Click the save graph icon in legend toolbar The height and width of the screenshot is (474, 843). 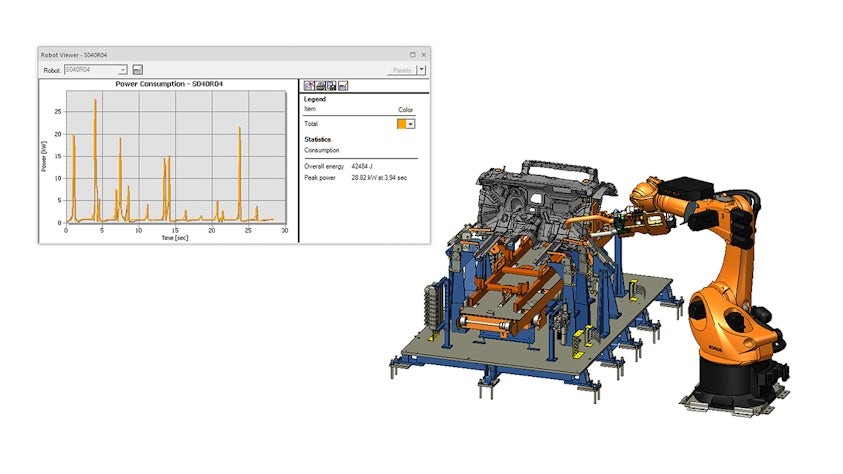[331, 85]
